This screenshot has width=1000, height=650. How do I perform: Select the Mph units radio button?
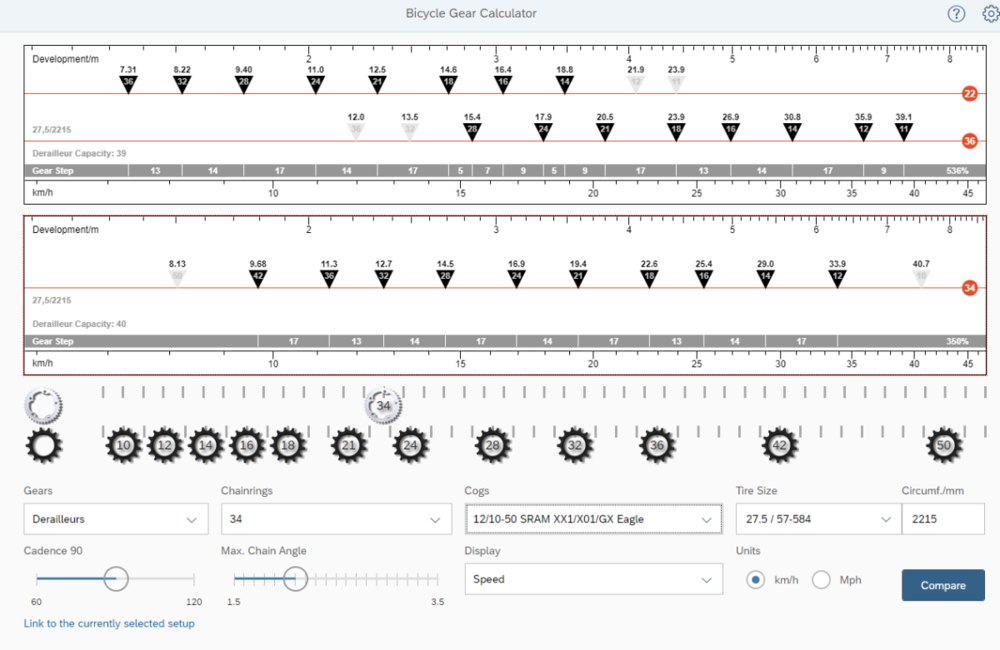pos(821,580)
